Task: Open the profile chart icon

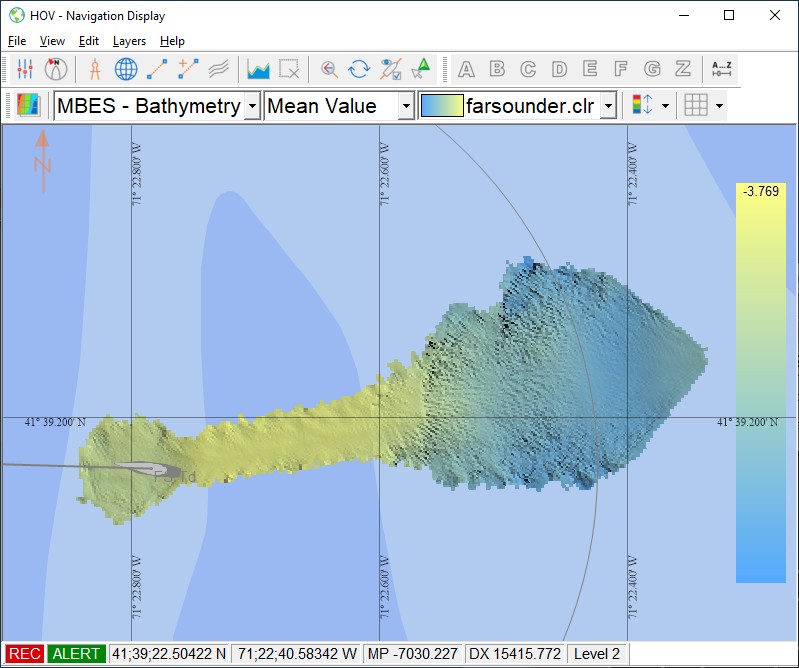Action: click(259, 69)
